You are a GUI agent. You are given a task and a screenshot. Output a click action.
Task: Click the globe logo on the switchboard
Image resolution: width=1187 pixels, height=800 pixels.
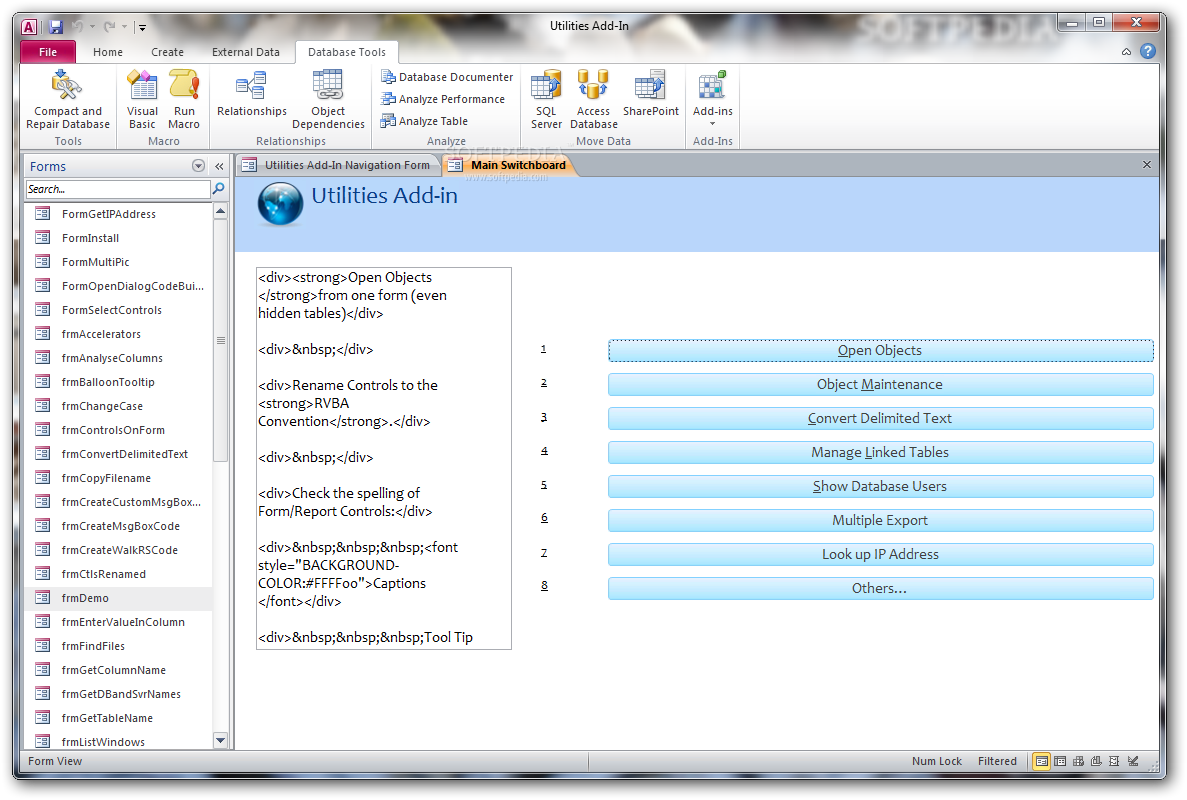tap(280, 204)
